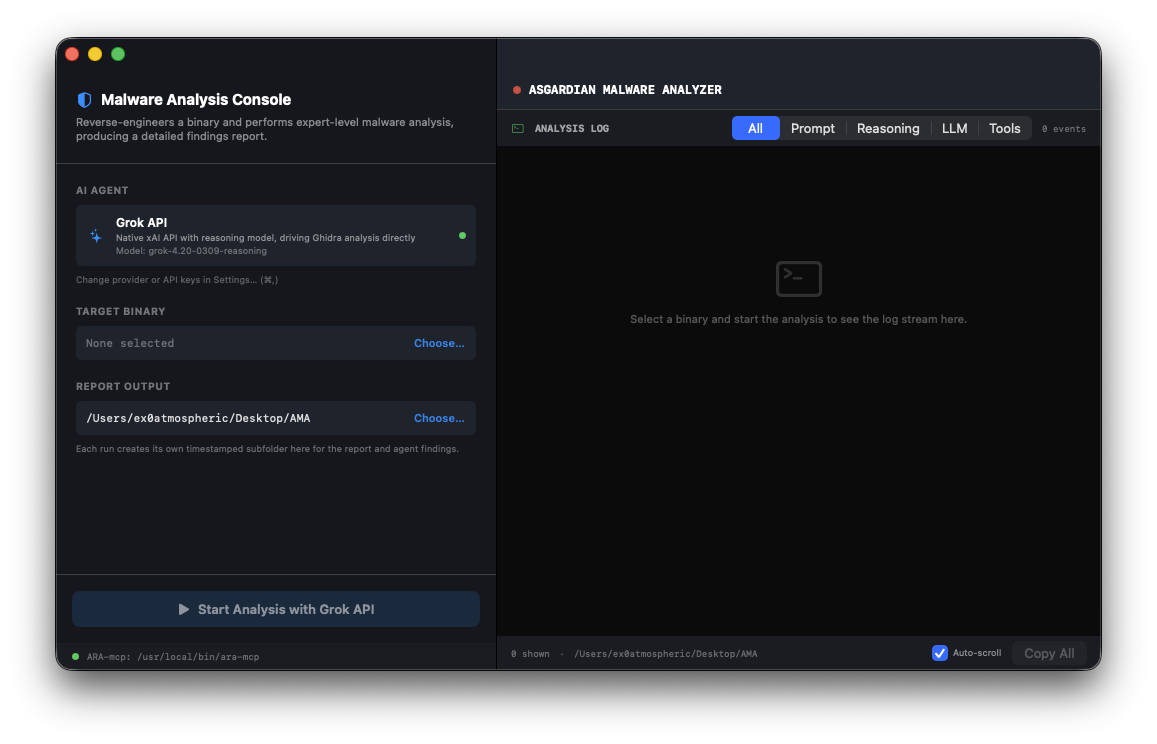Click the ASGARDIAN MALWARE ANALYZER title
The width and height of the screenshot is (1157, 744).
[x=625, y=90]
